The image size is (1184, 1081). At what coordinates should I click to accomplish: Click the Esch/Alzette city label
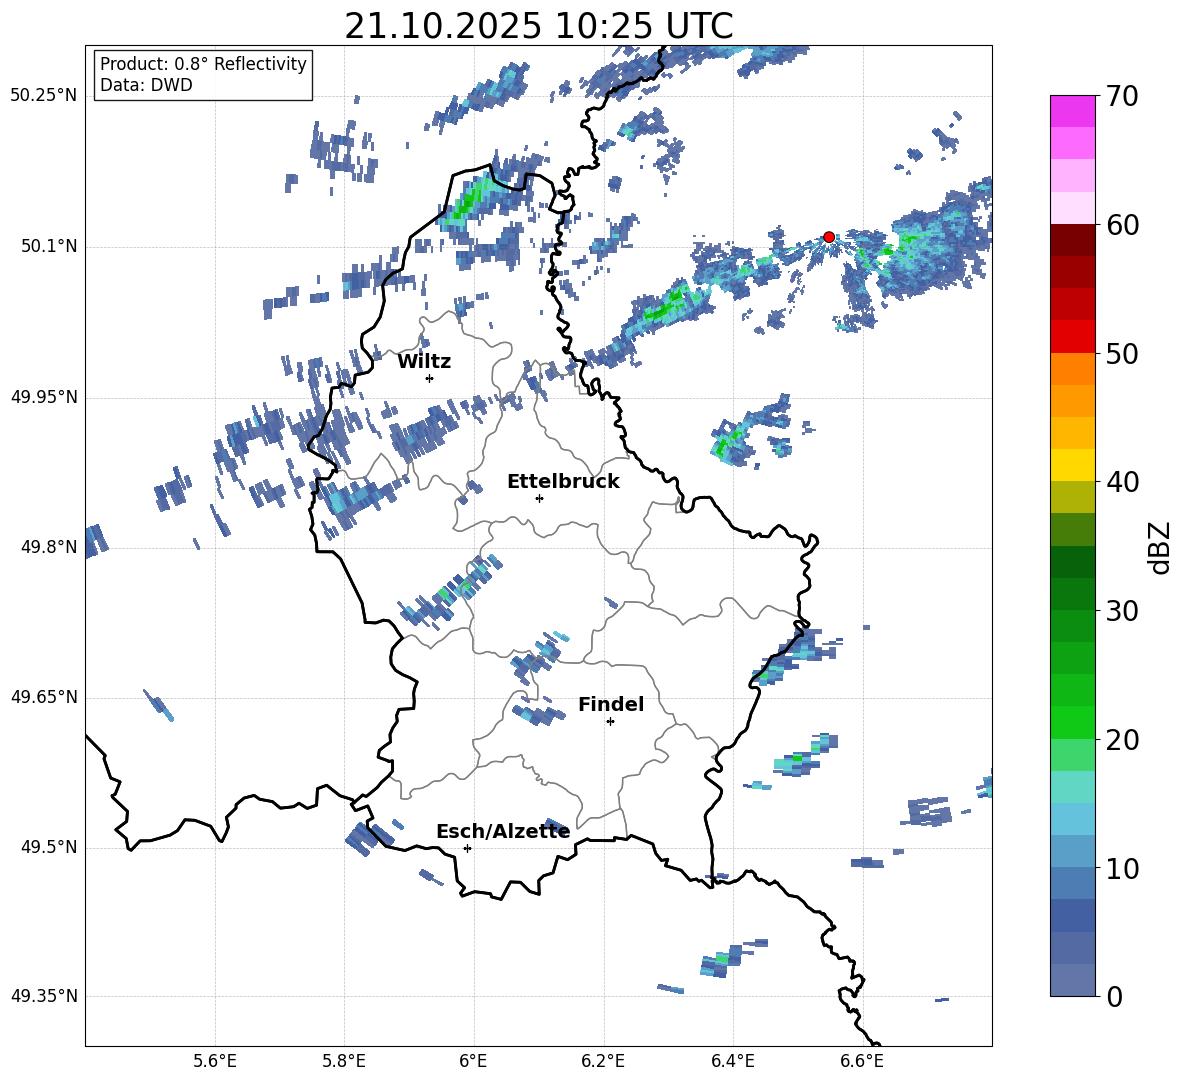(503, 831)
